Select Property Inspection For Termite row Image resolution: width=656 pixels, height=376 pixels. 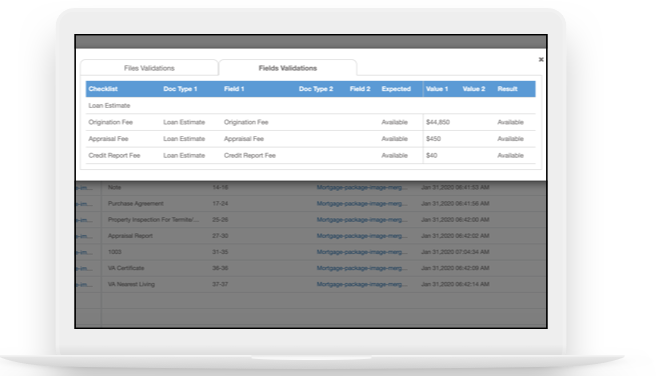click(311, 220)
